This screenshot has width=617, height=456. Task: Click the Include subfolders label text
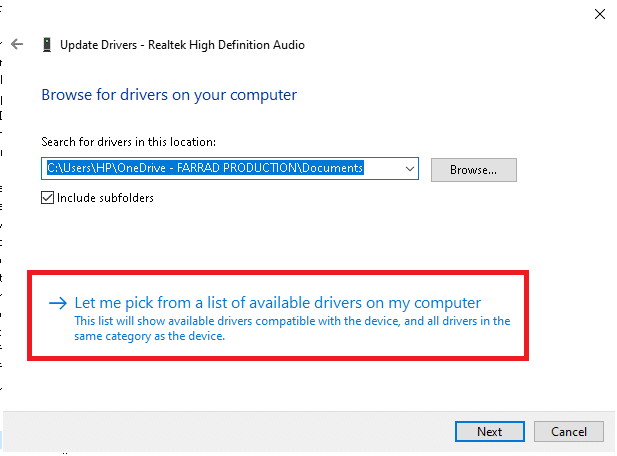[106, 198]
